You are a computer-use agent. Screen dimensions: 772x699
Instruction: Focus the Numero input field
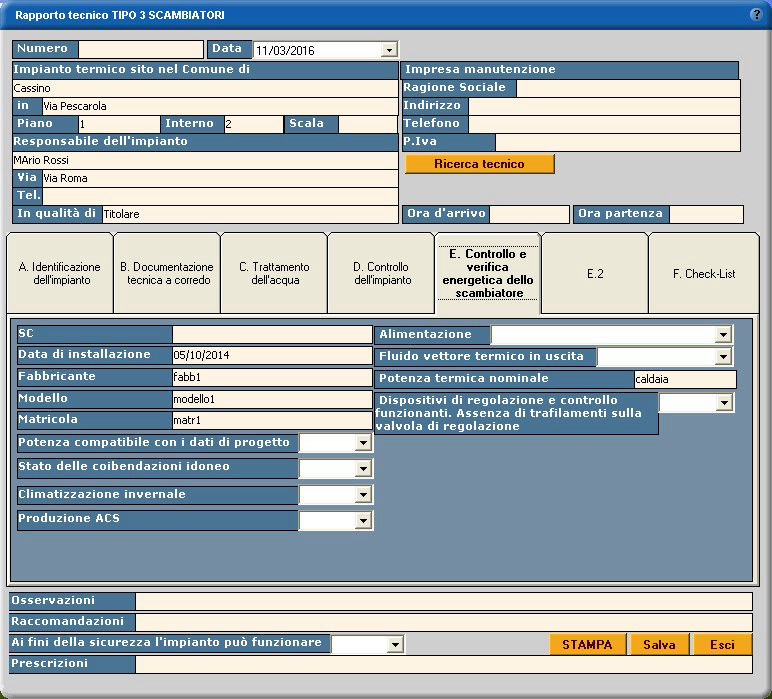141,49
